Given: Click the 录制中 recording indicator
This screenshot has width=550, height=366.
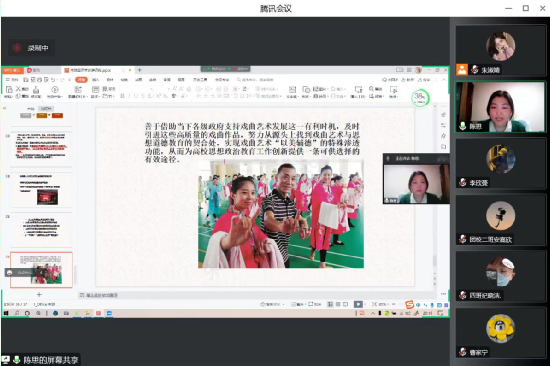Looking at the screenshot, I should click(x=31, y=48).
